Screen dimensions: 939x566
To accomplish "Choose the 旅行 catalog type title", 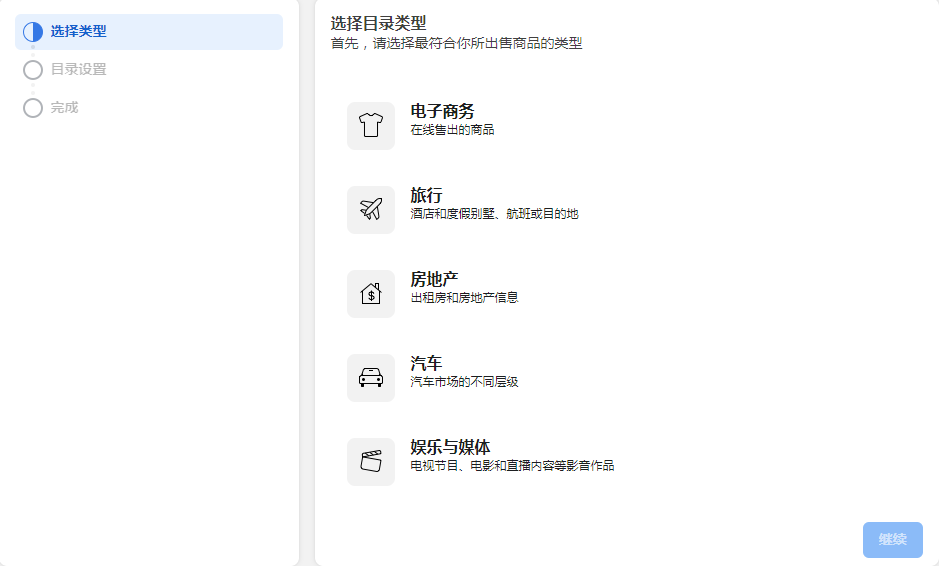I will coord(426,195).
